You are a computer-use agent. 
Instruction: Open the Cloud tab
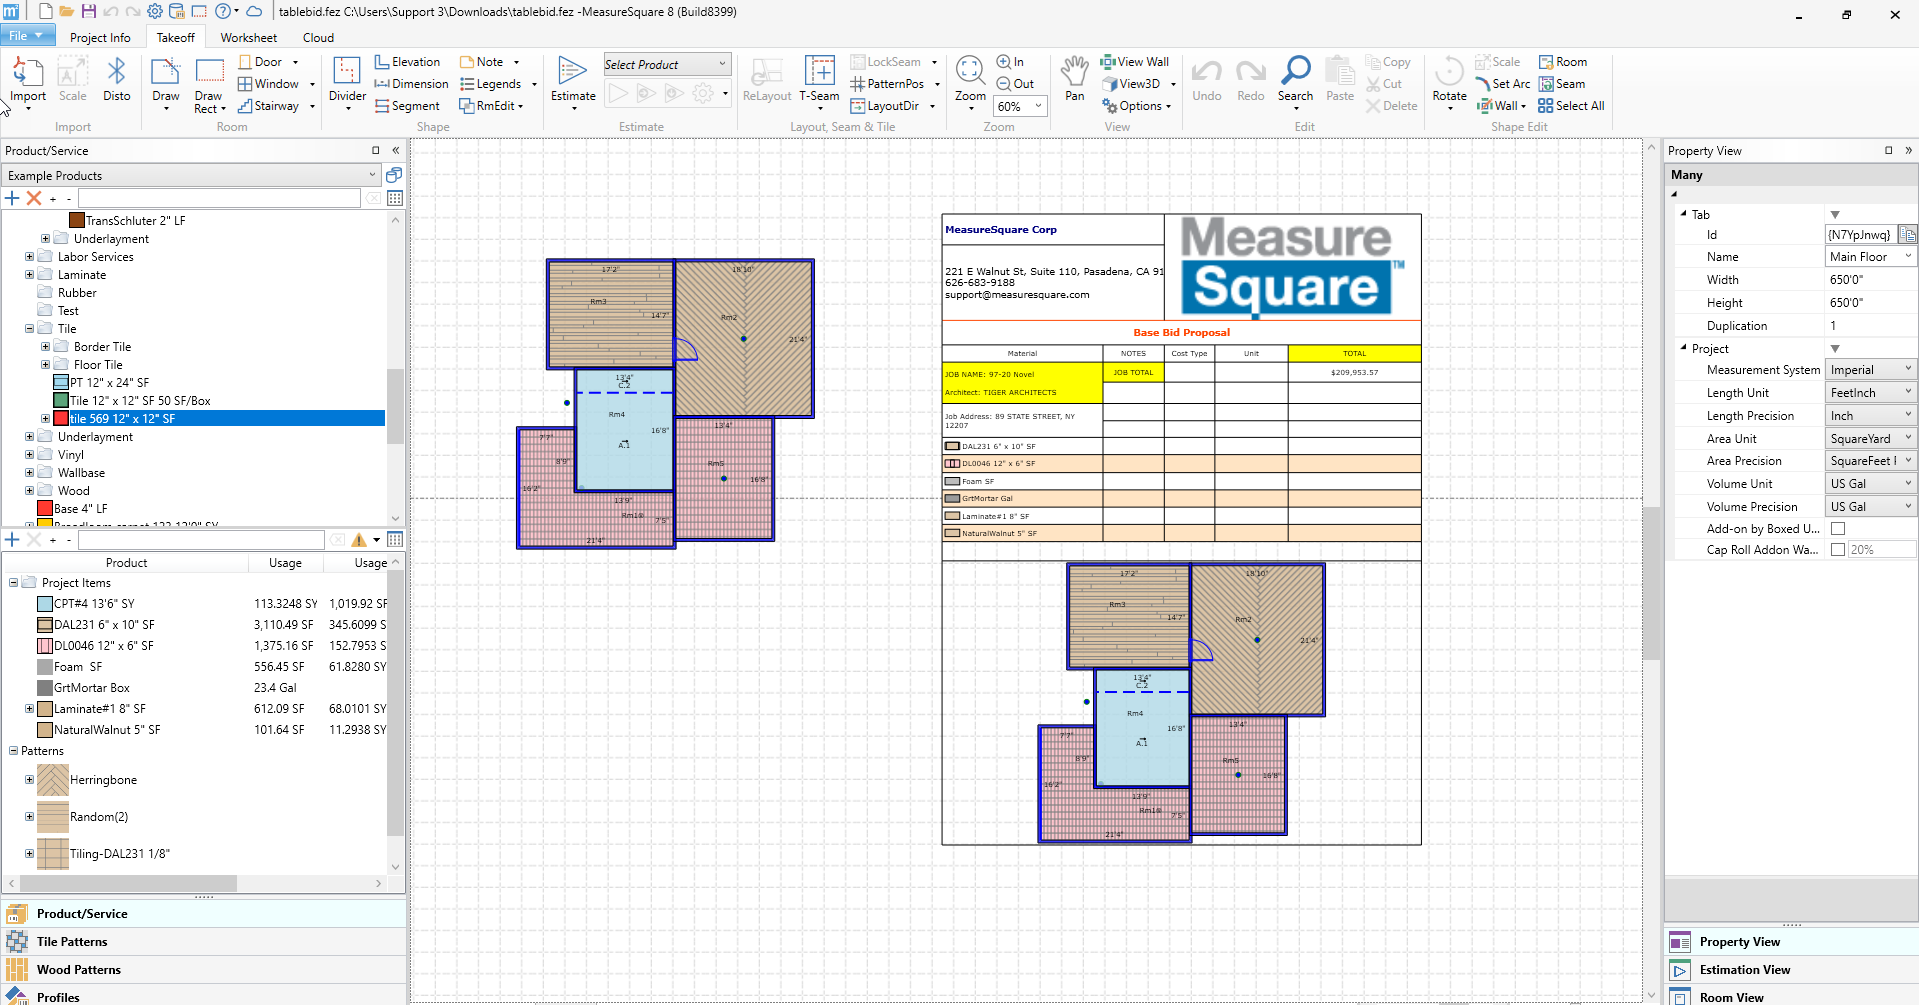click(318, 38)
